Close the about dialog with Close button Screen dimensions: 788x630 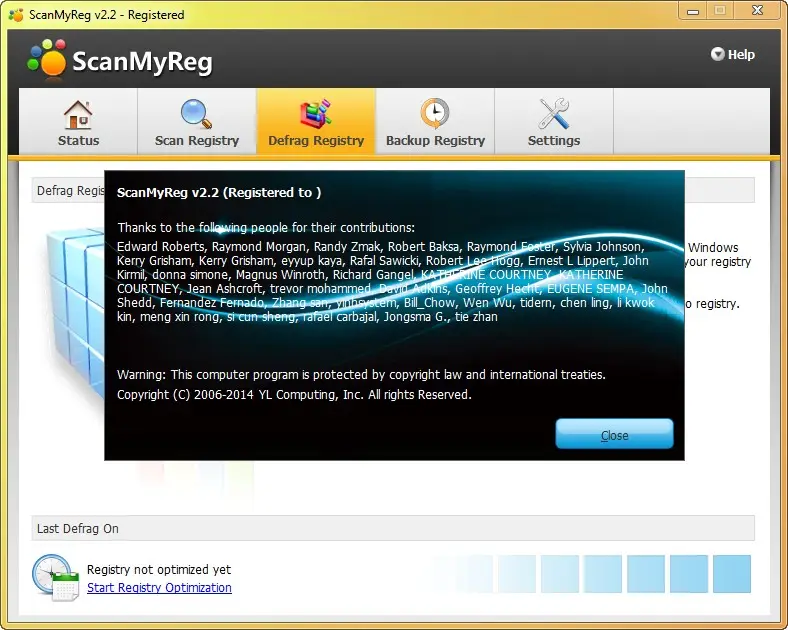click(x=614, y=434)
